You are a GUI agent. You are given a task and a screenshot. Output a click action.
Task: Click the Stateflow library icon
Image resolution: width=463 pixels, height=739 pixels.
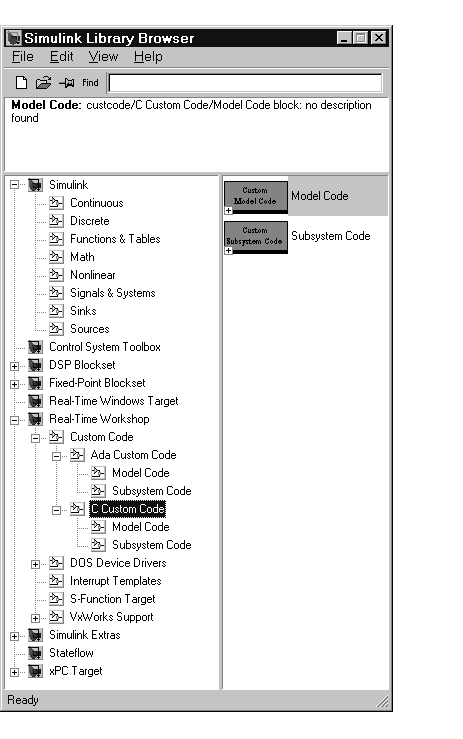pos(35,653)
